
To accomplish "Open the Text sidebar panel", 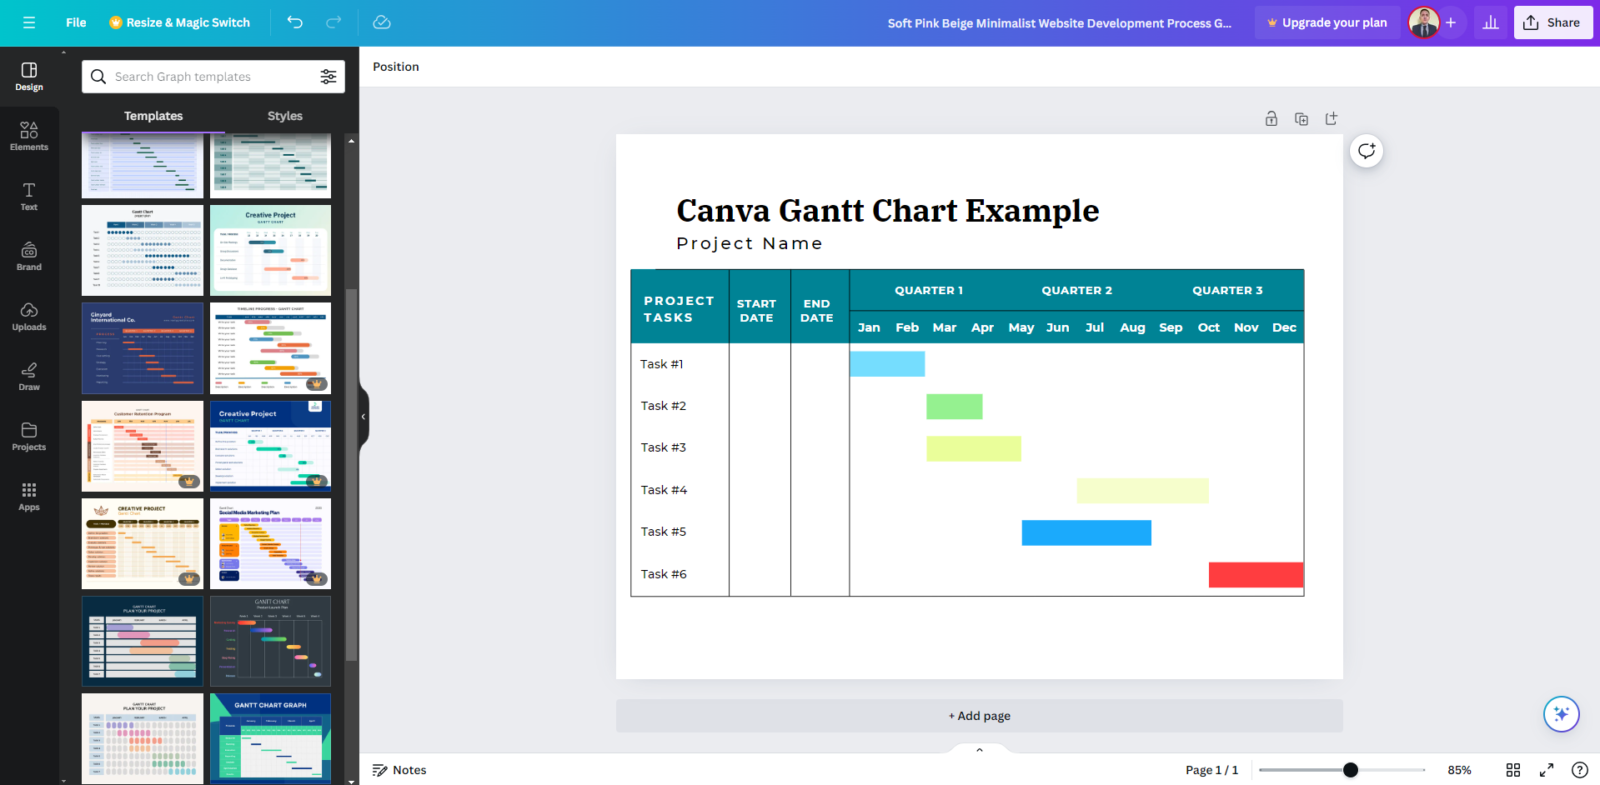I will tap(29, 197).
